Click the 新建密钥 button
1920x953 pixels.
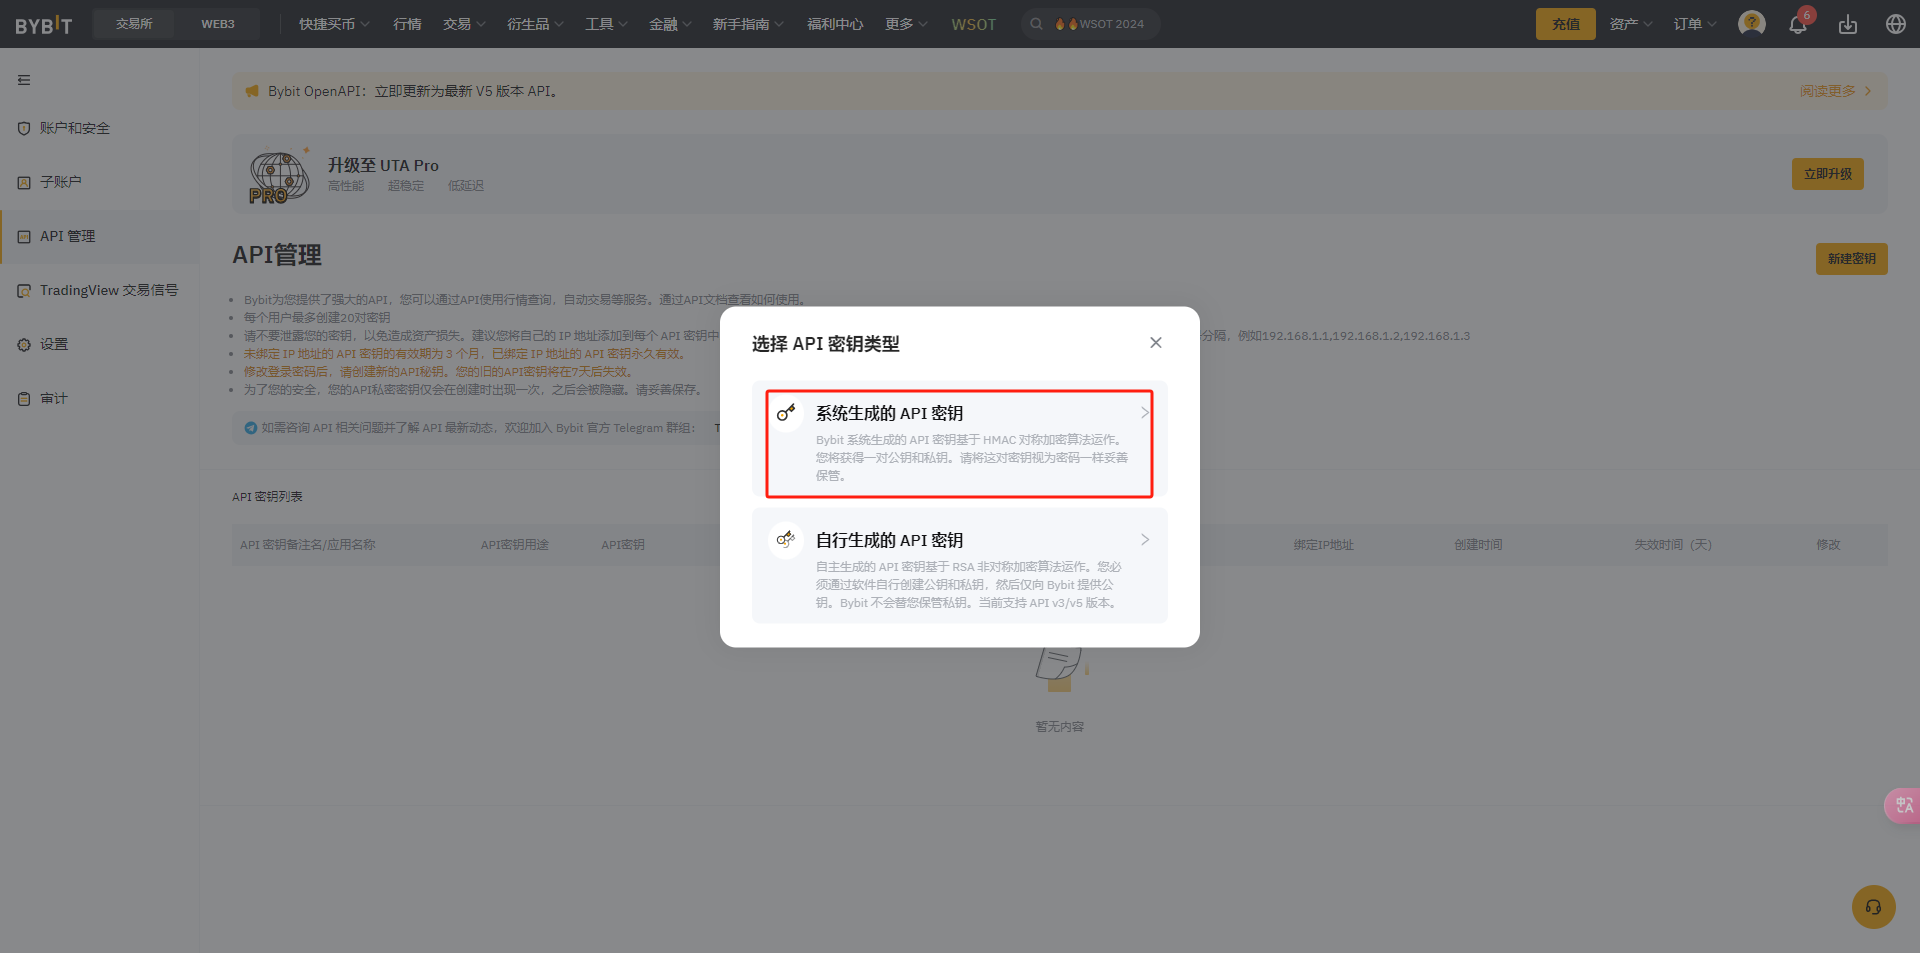coord(1851,259)
